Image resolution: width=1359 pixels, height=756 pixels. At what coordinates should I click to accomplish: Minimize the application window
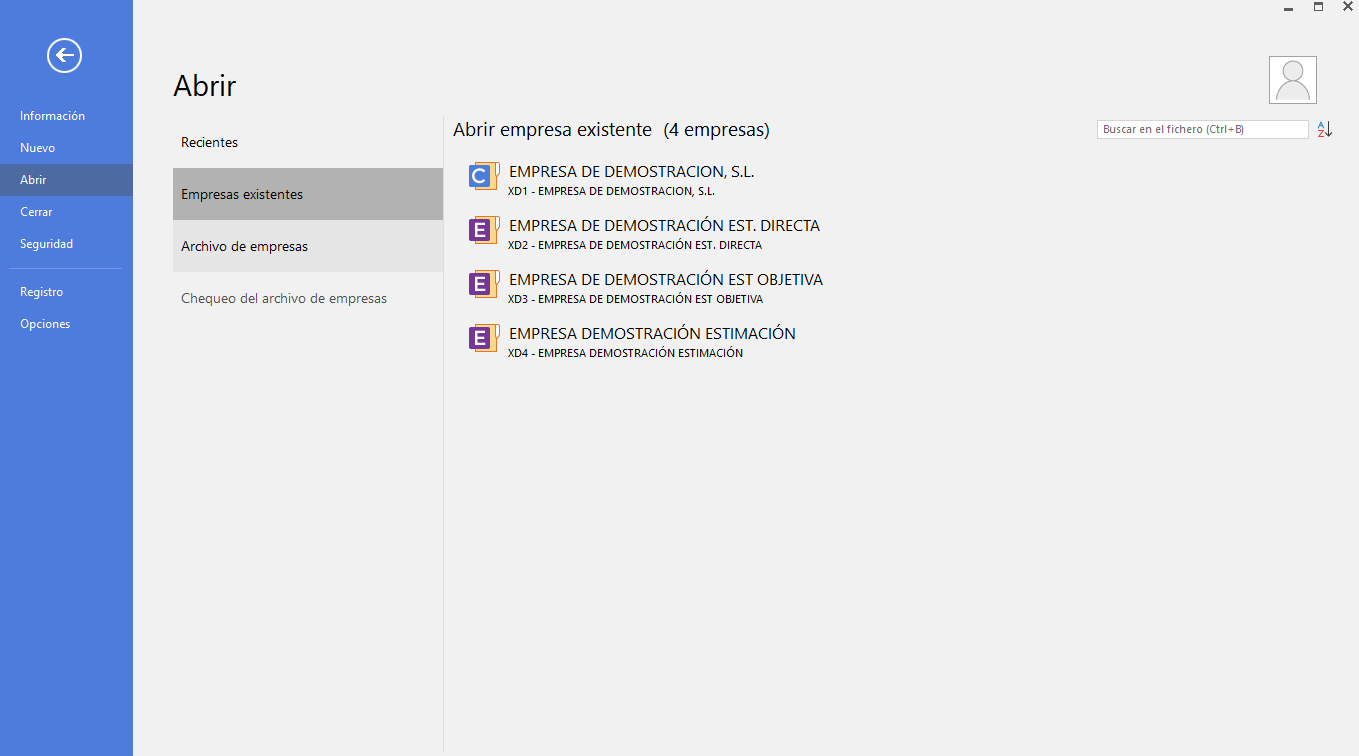[1289, 8]
